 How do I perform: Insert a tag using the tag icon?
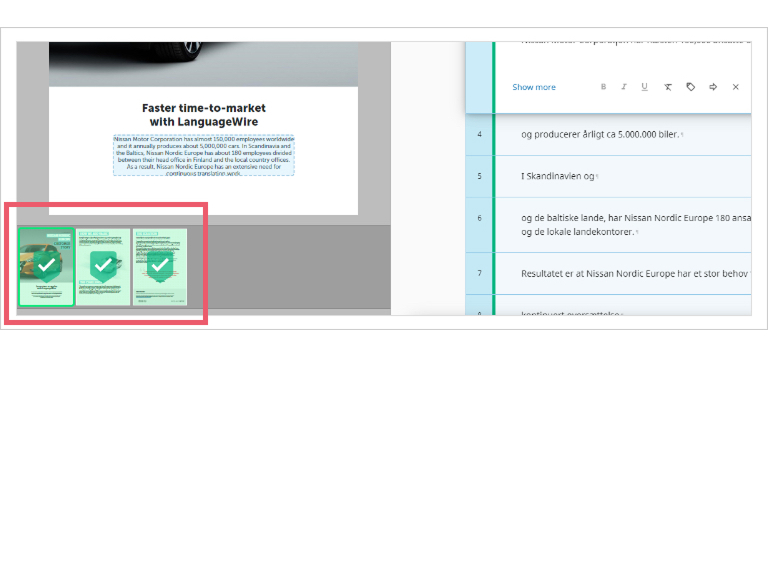click(690, 87)
